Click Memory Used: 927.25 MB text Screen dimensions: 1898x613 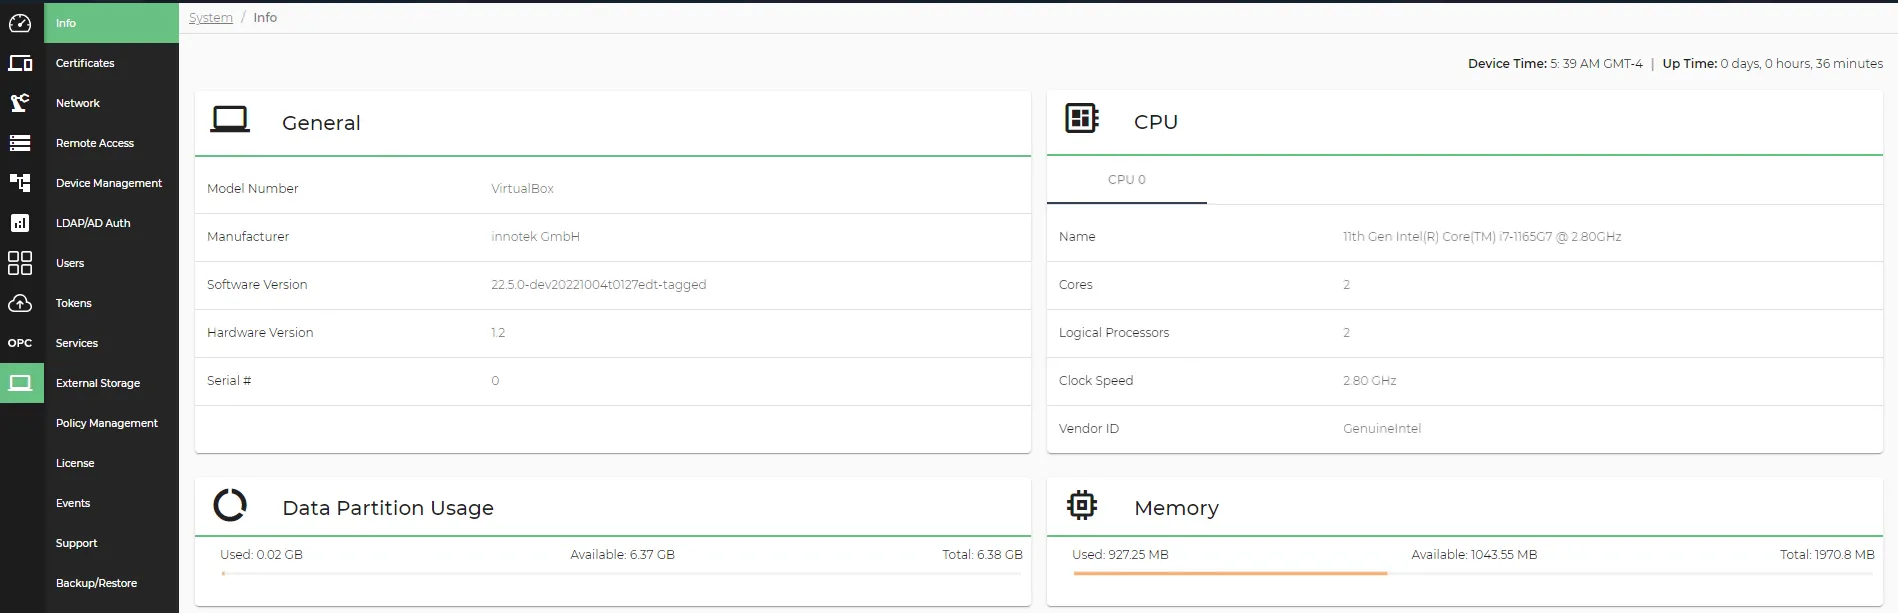[1120, 555]
